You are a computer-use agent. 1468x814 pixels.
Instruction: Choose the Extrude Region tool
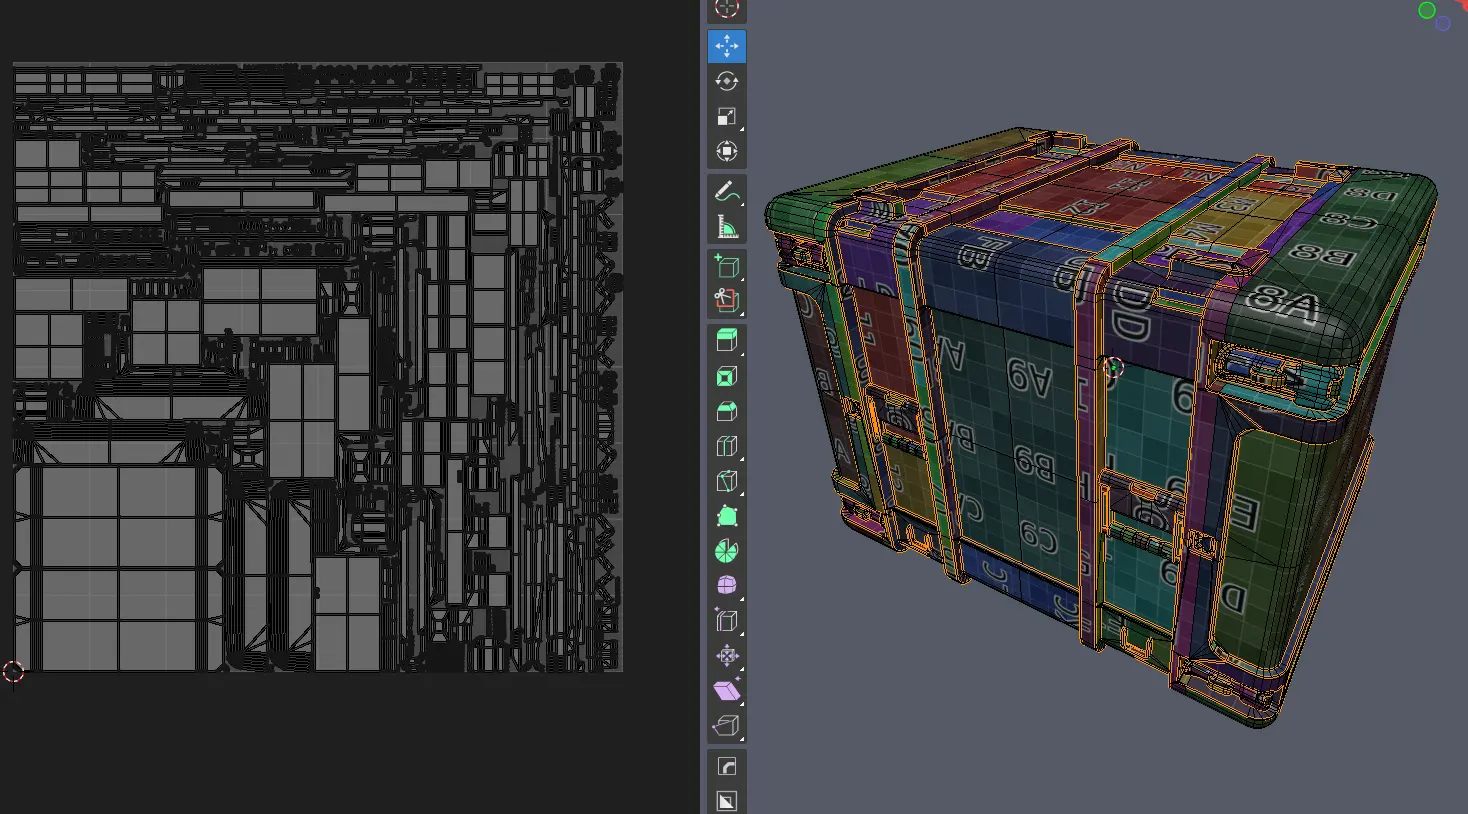727,341
